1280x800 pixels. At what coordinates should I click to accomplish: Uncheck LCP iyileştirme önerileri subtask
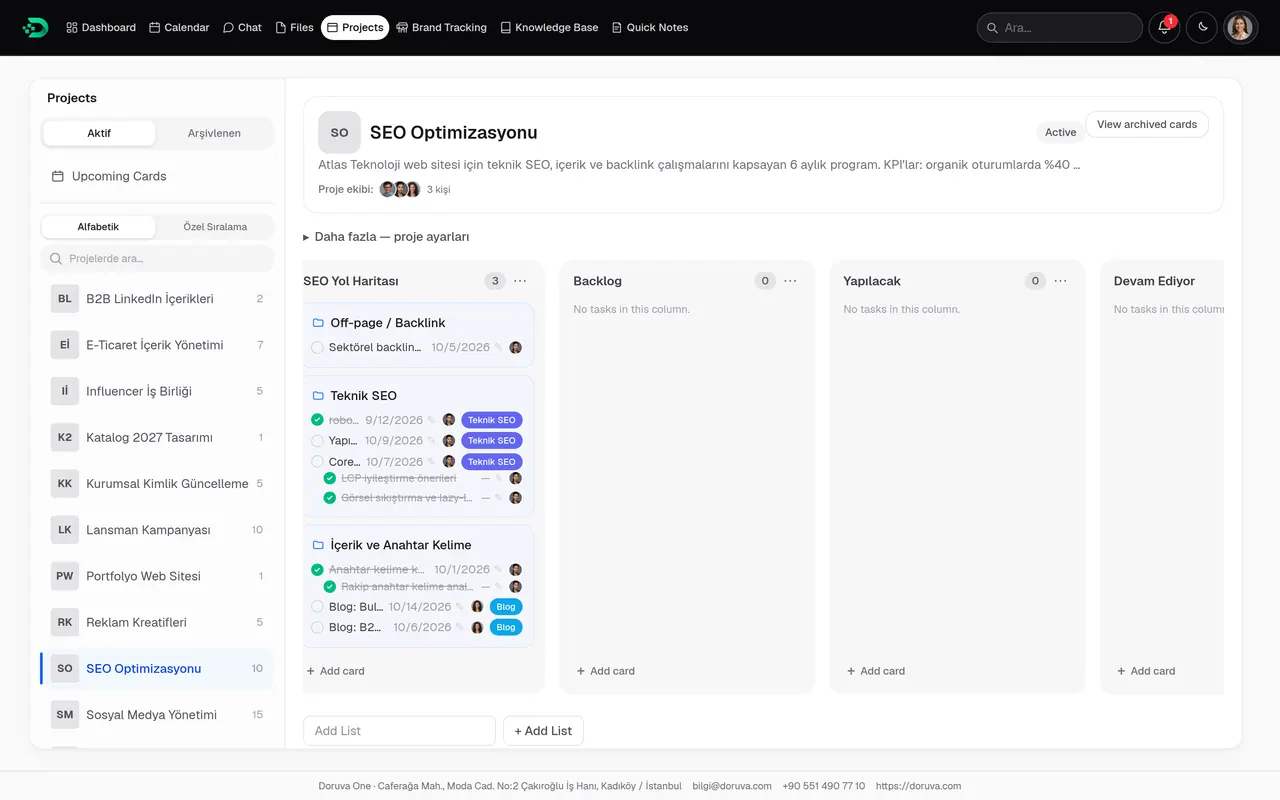[x=329, y=479]
